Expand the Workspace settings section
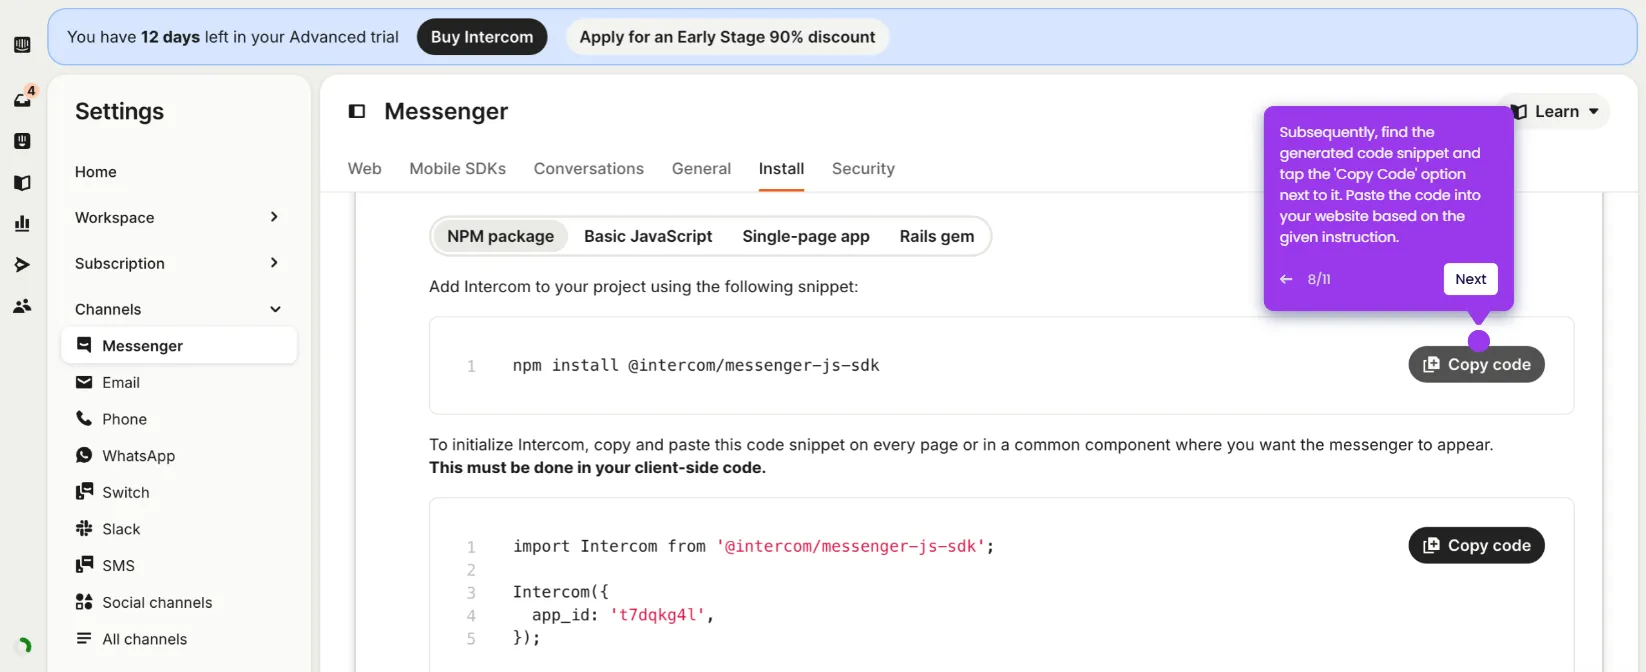This screenshot has width=1646, height=672. [176, 217]
